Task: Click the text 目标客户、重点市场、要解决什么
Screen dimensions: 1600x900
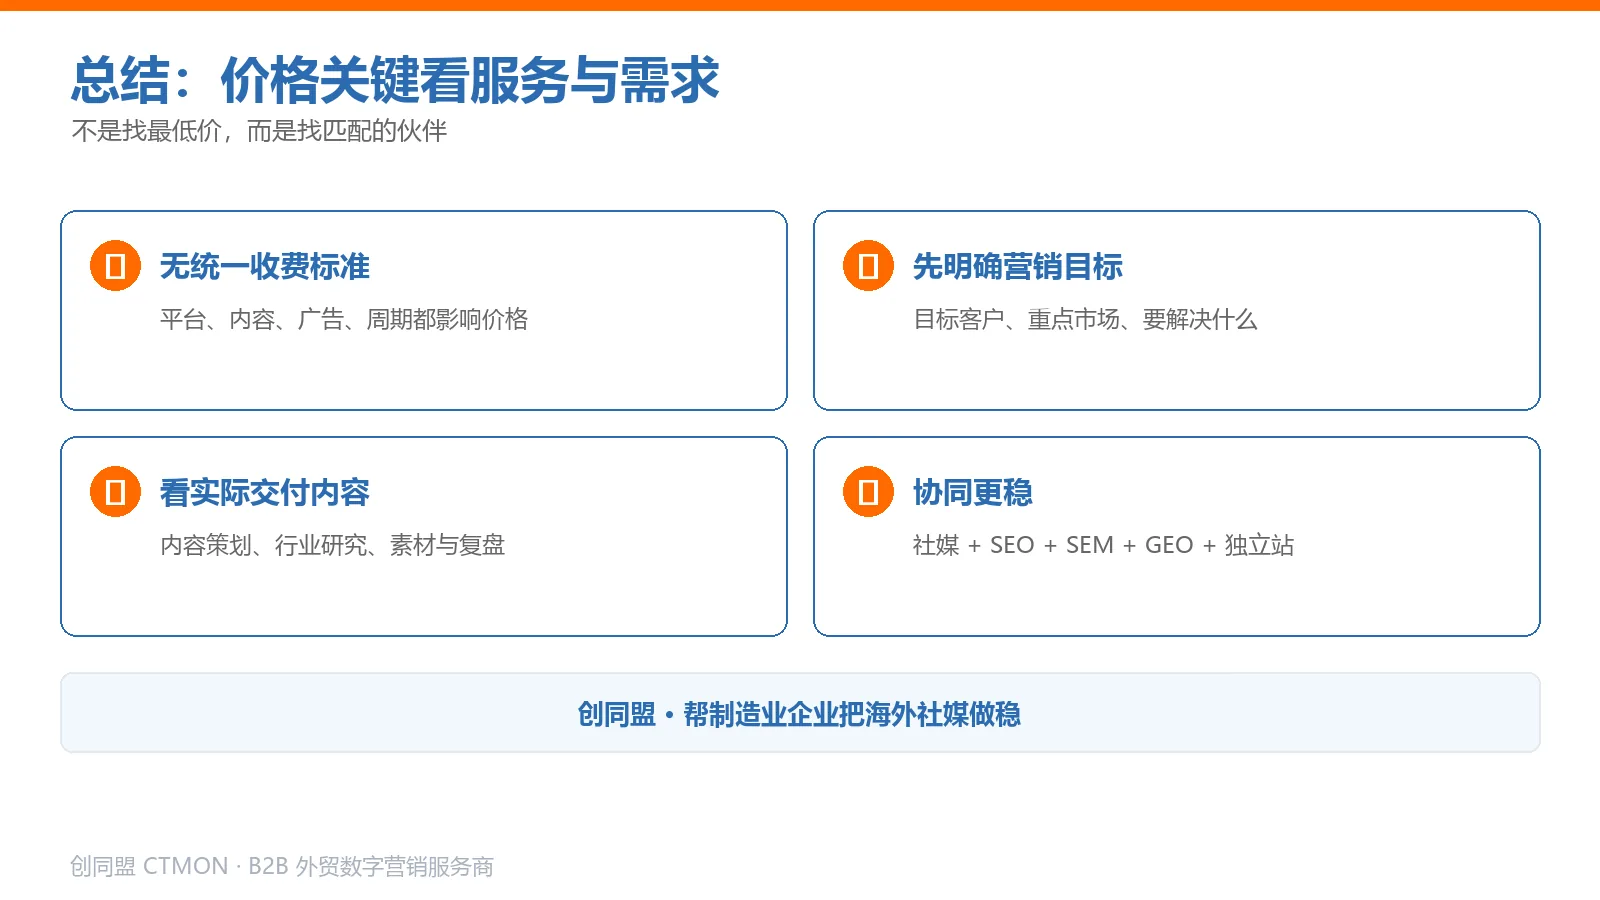Action: pyautogui.click(x=1085, y=319)
